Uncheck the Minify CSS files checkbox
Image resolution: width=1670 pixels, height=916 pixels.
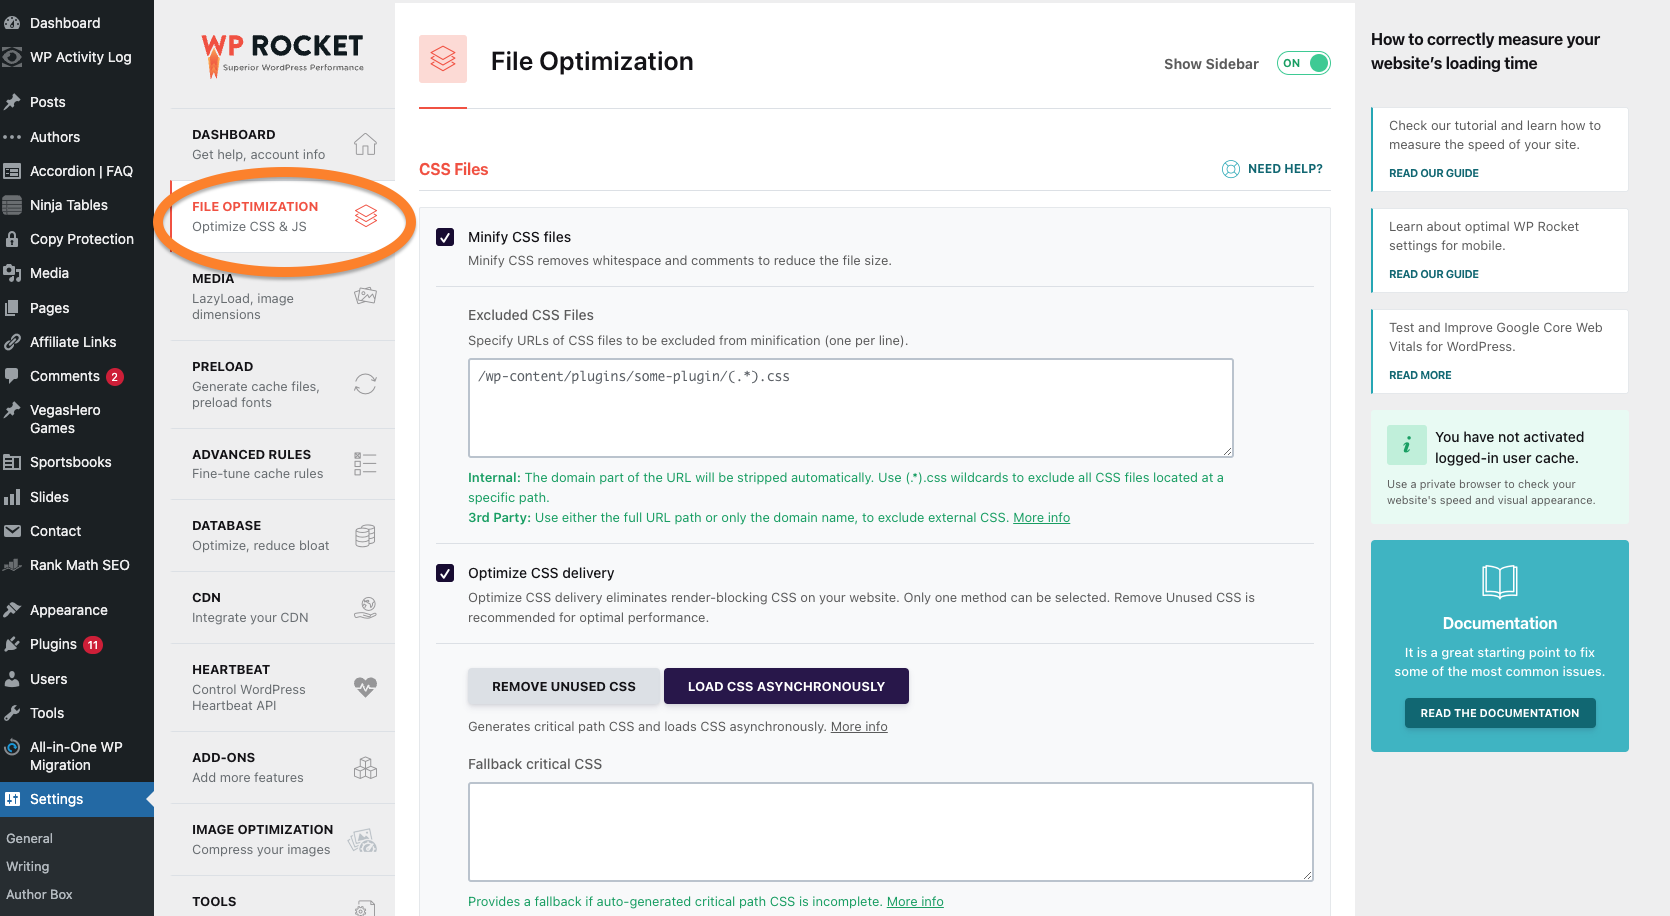(445, 237)
